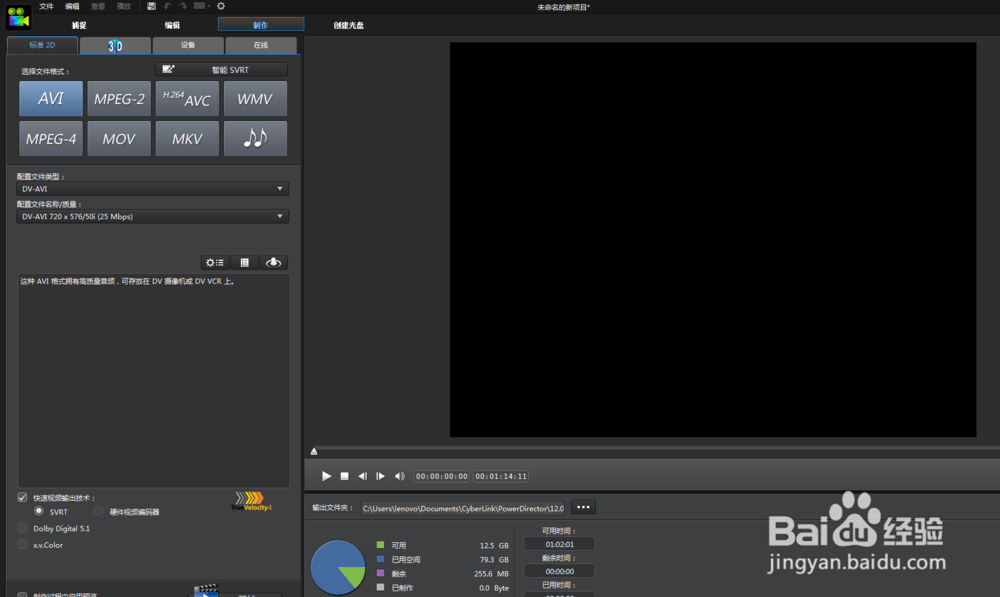Show profile details table icon
1000x597 pixels.
click(244, 262)
